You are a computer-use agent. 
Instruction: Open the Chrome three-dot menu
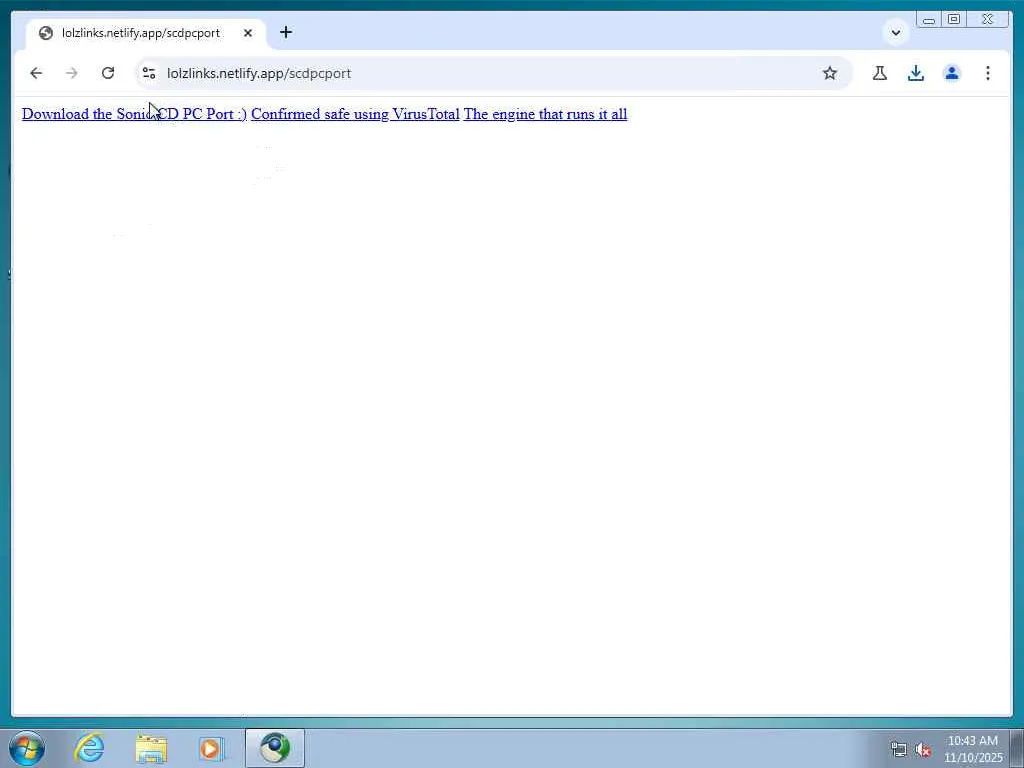click(987, 73)
